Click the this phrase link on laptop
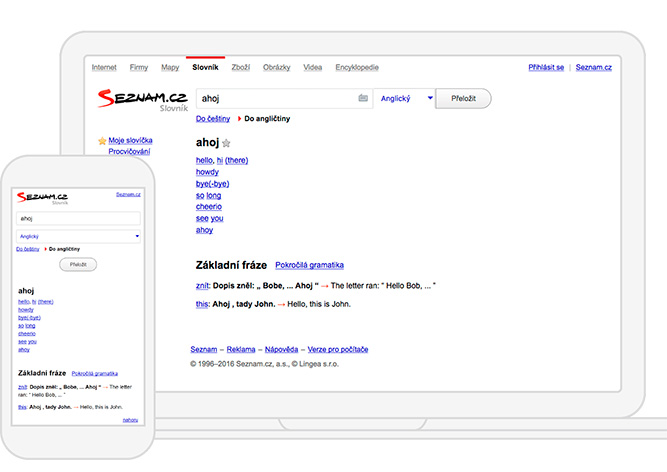The image size is (667, 472). click(202, 304)
